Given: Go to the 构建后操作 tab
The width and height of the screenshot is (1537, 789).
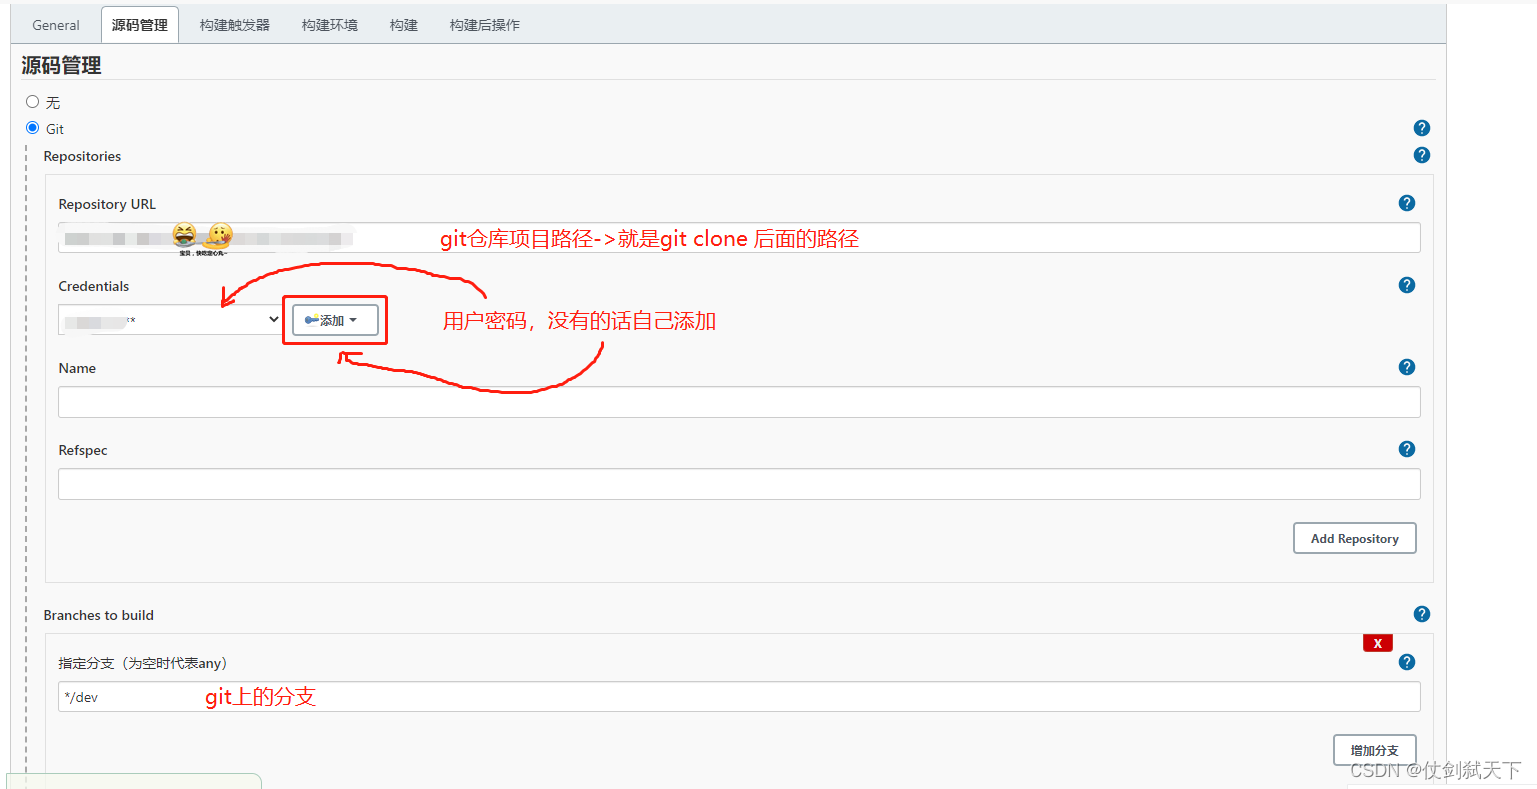Looking at the screenshot, I should click(485, 25).
